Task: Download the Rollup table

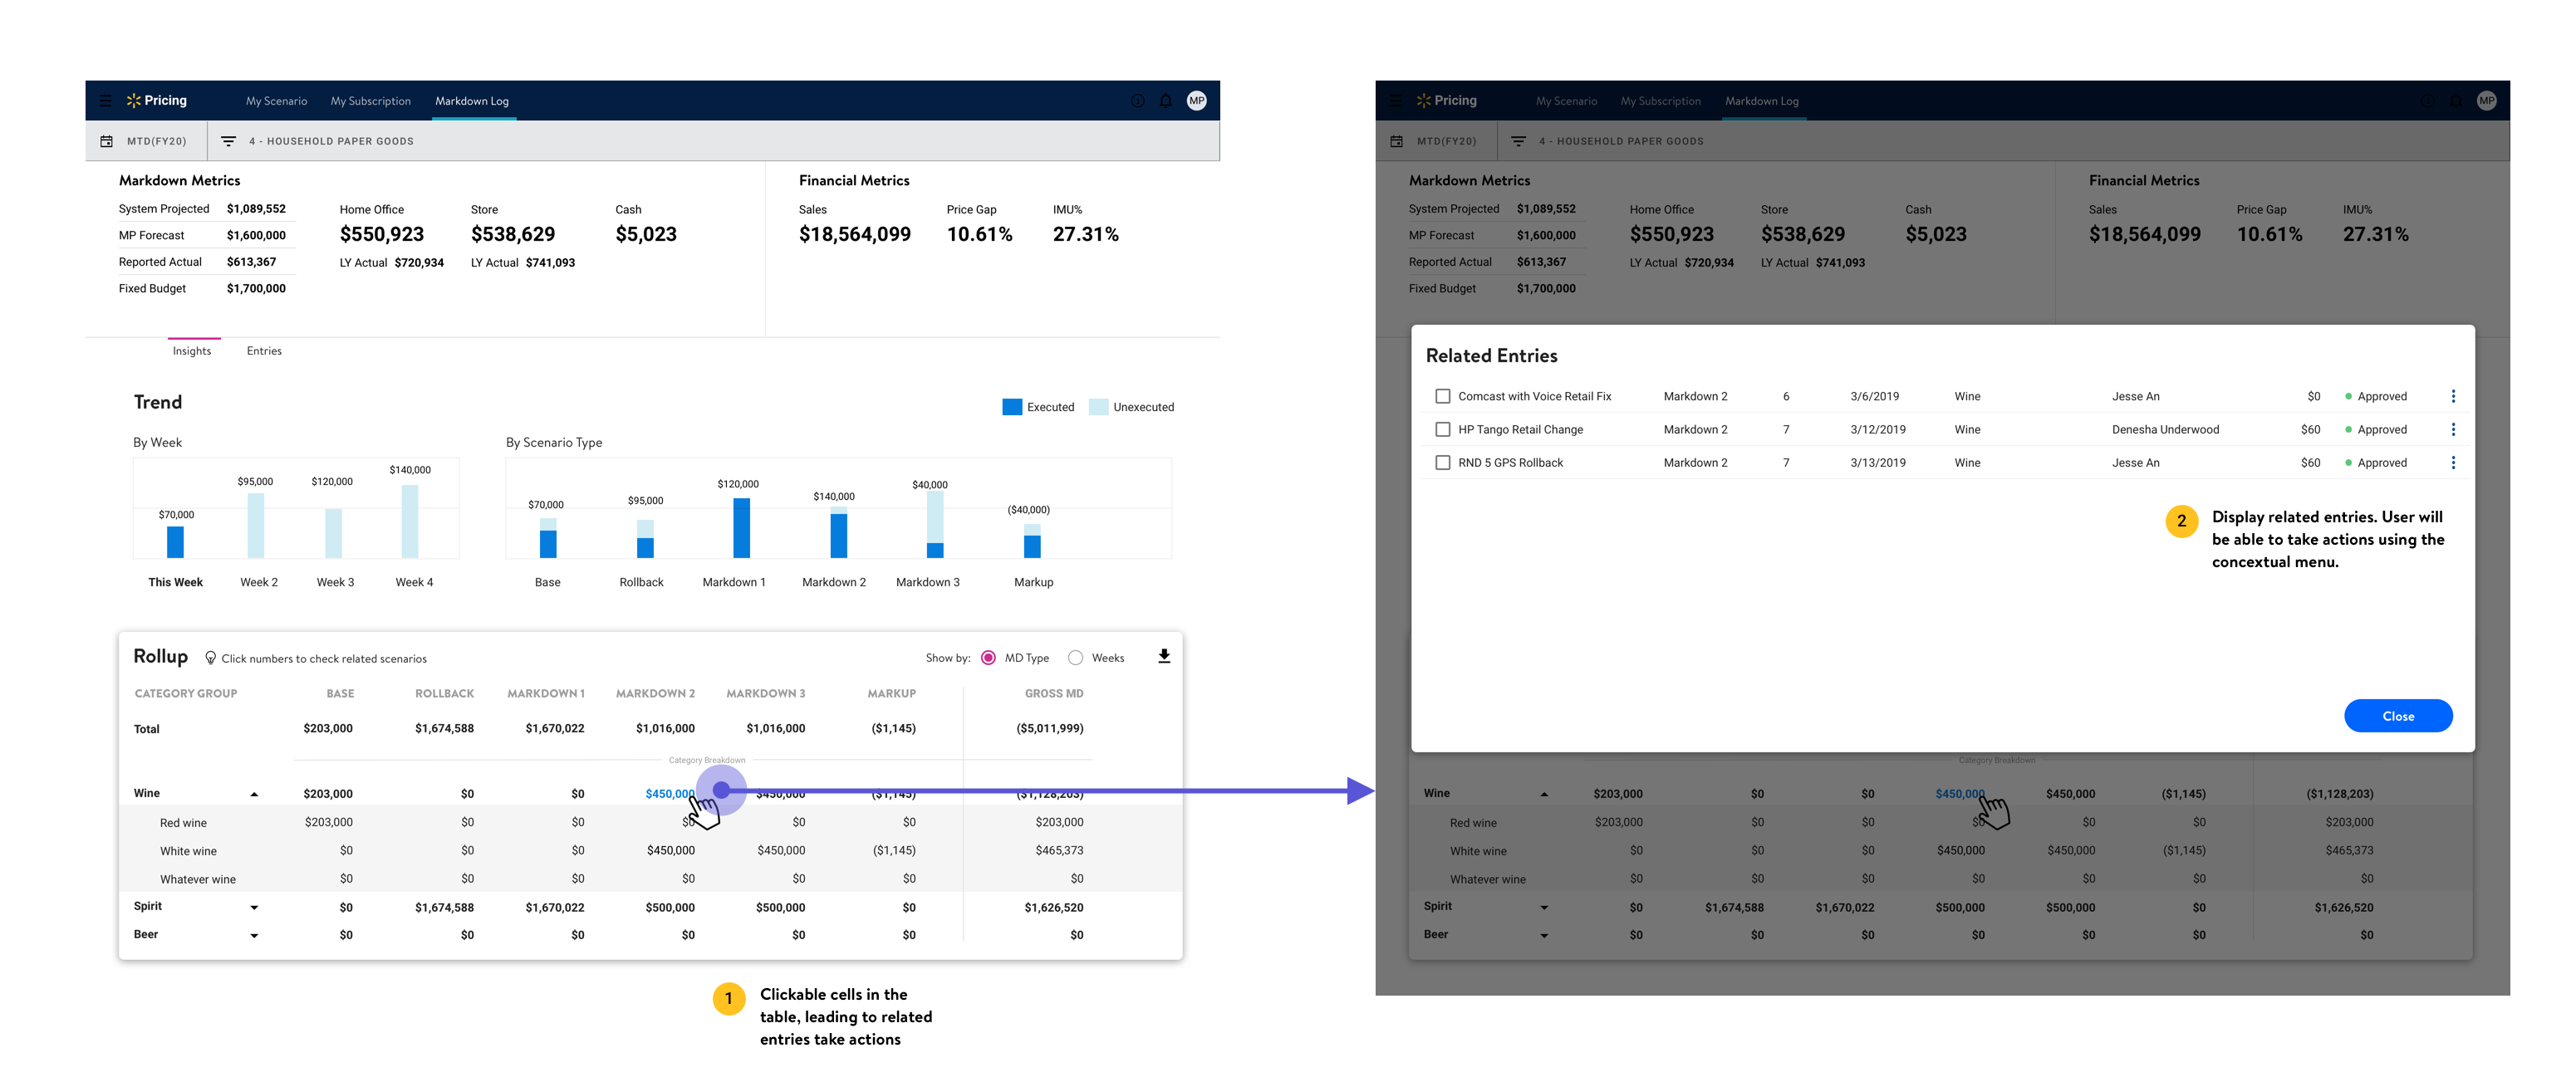Action: point(1164,657)
